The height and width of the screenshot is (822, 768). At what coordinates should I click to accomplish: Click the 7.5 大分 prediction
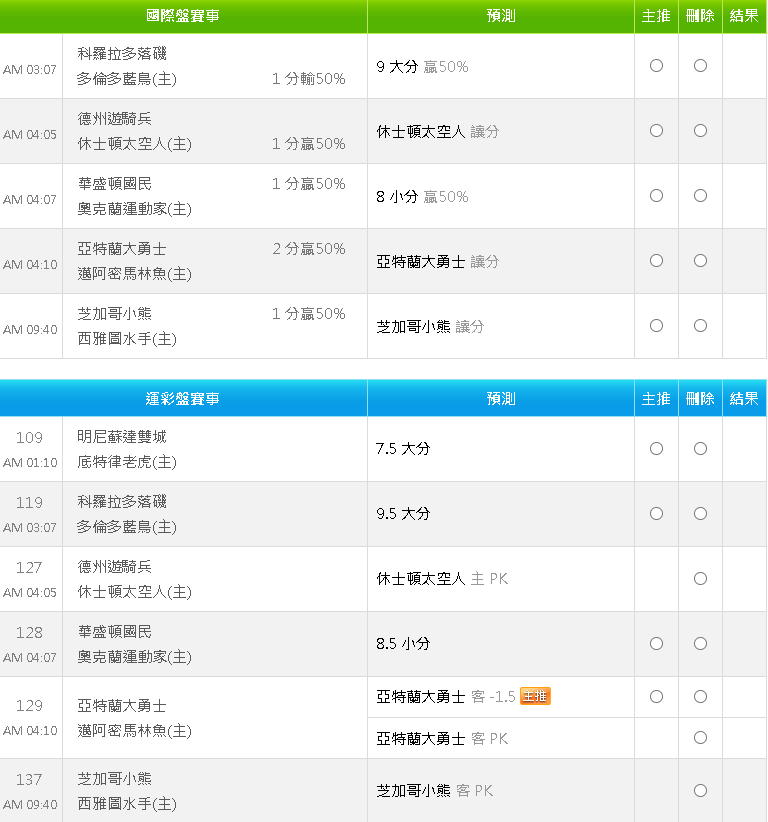tap(403, 449)
